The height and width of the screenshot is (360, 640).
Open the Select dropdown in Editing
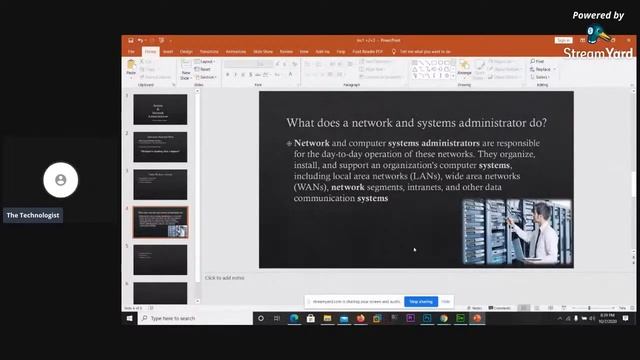(540, 77)
